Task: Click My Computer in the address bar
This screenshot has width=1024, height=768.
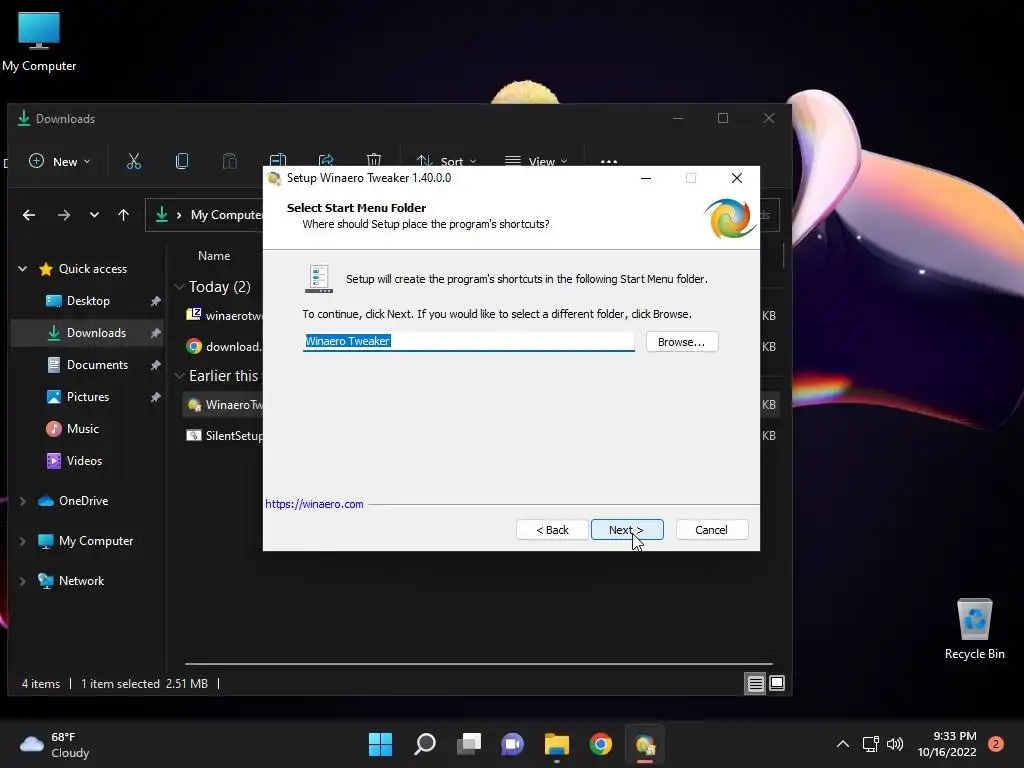Action: [x=227, y=215]
